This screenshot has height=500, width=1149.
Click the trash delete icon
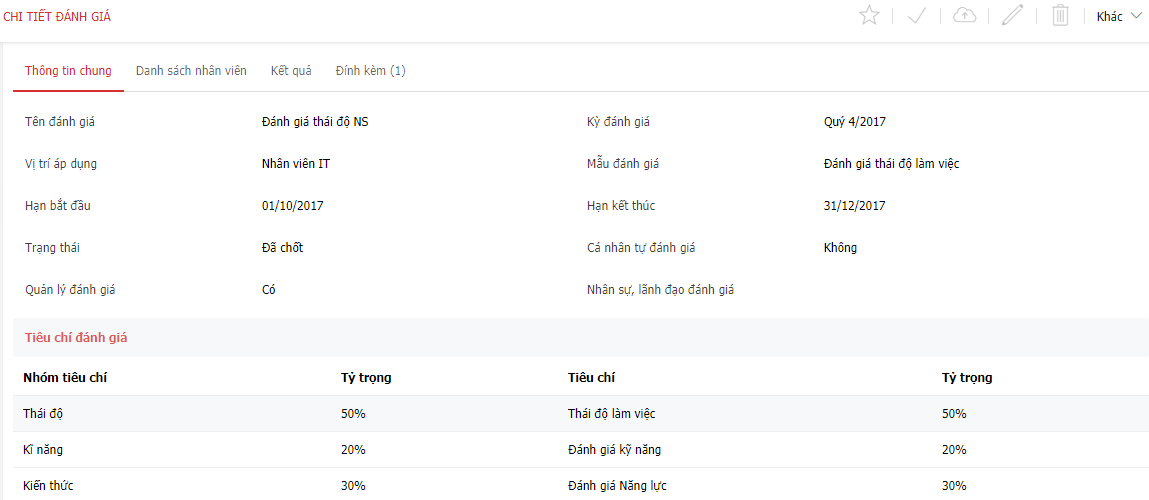pyautogui.click(x=1061, y=16)
